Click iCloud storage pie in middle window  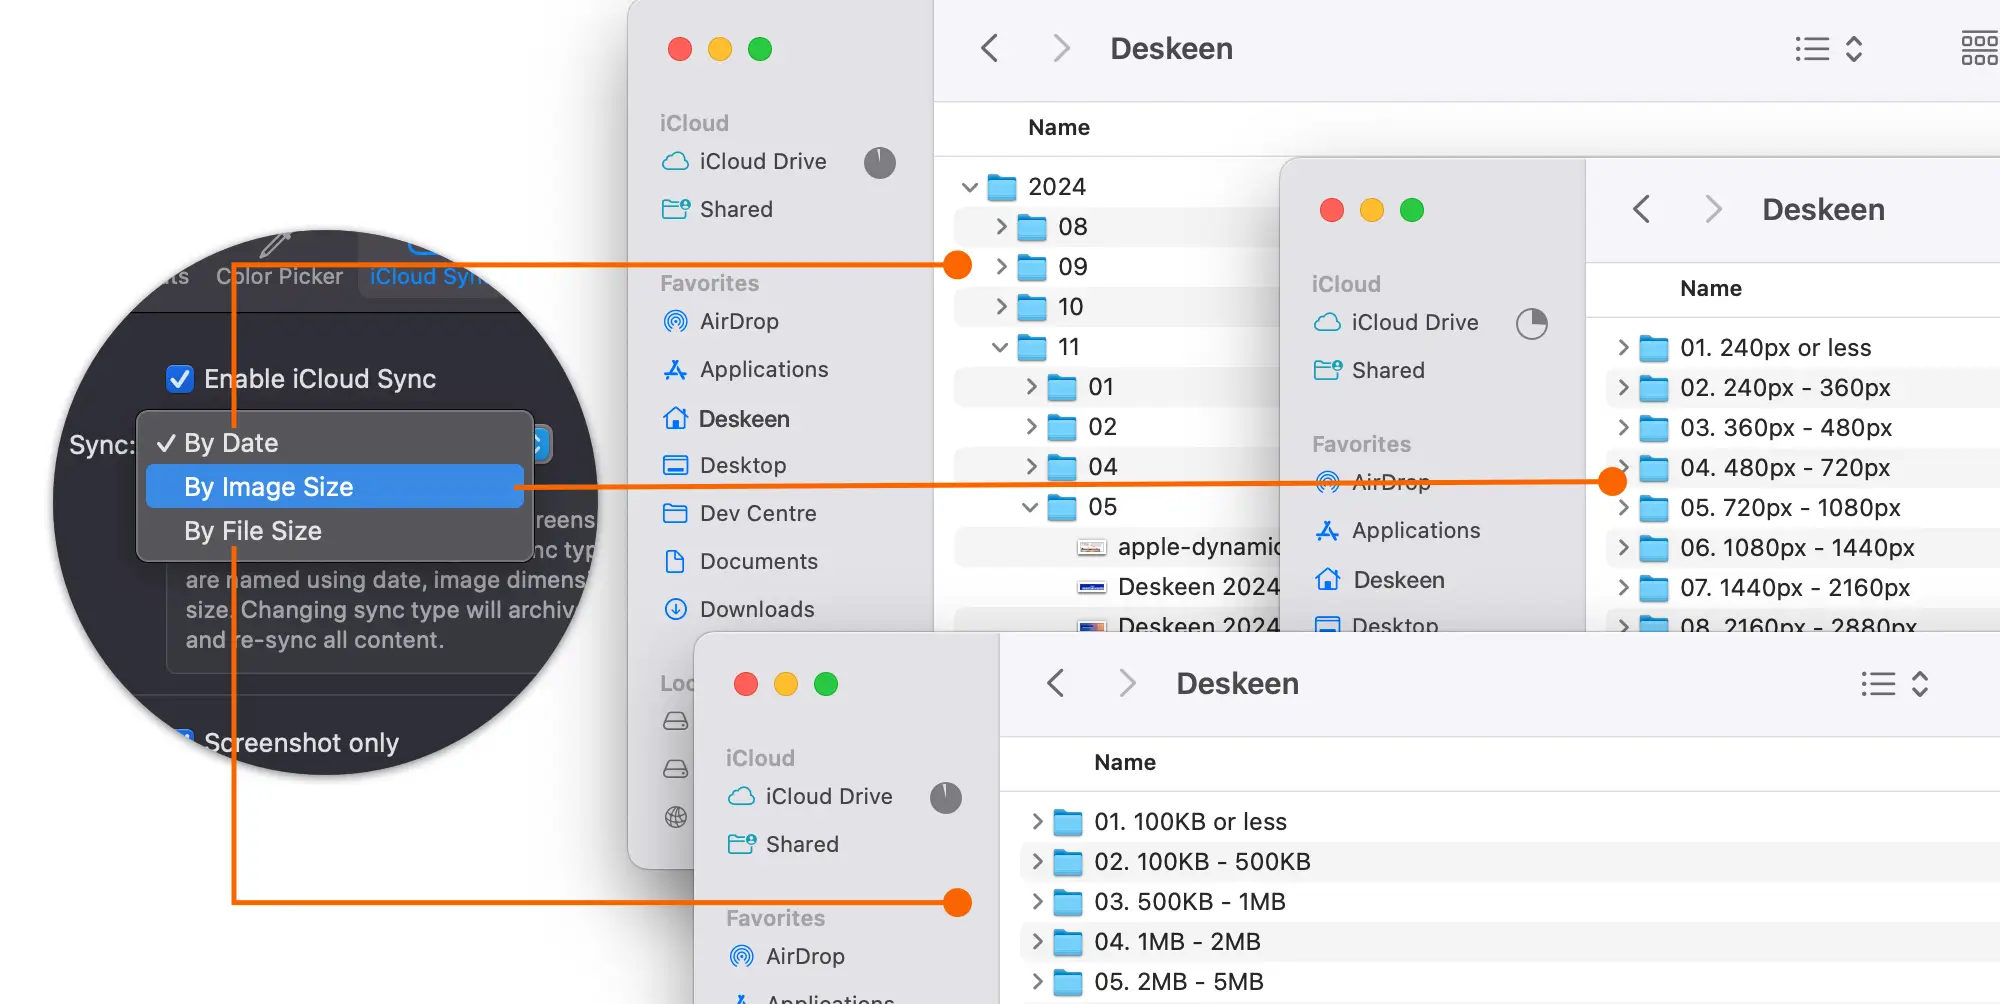1532,323
